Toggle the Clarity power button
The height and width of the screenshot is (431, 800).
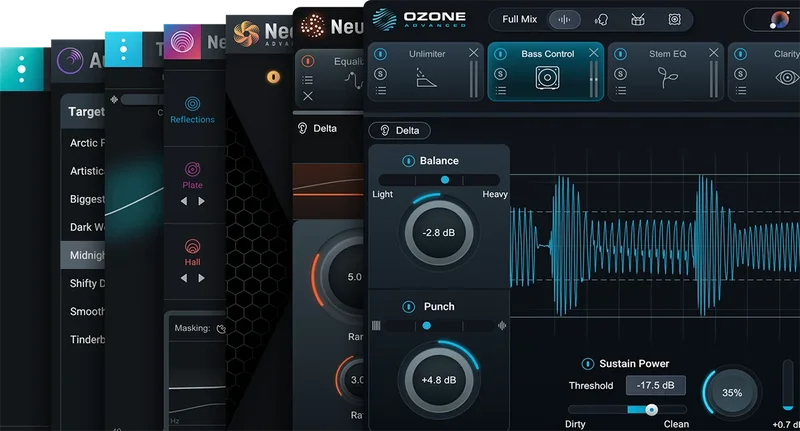point(740,54)
